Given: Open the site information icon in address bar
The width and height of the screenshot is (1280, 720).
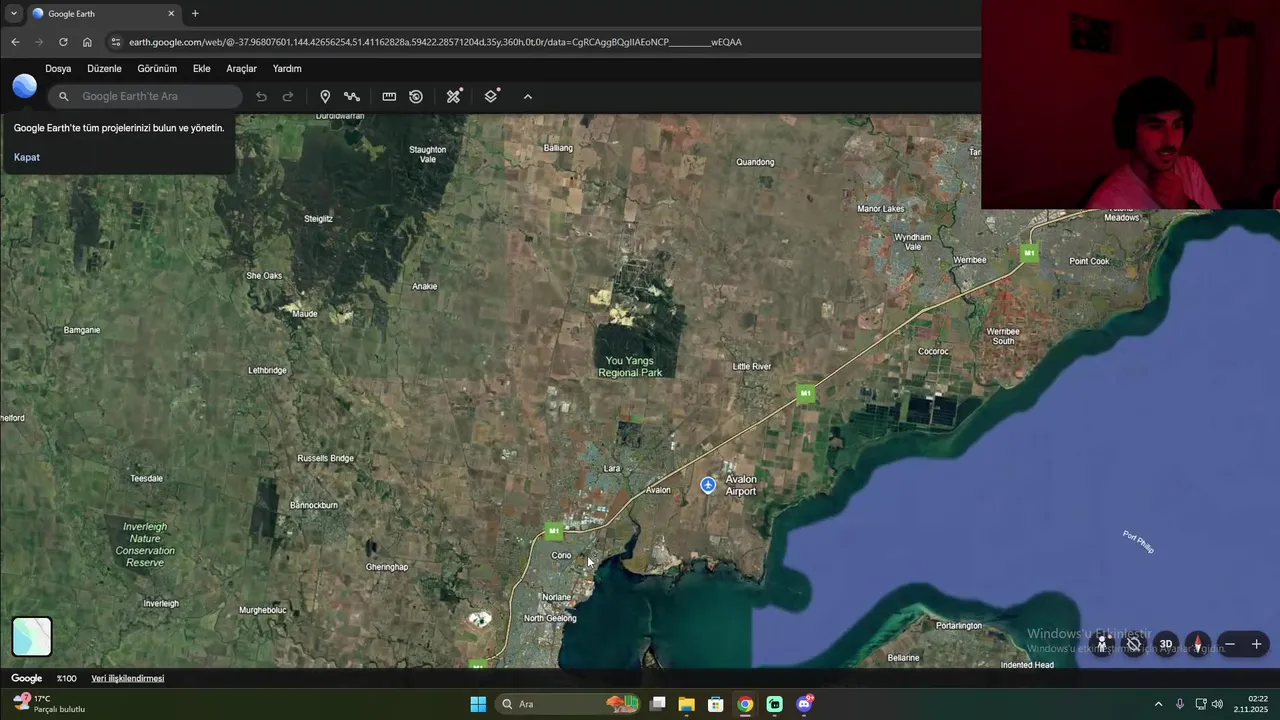Looking at the screenshot, I should pyautogui.click(x=115, y=42).
